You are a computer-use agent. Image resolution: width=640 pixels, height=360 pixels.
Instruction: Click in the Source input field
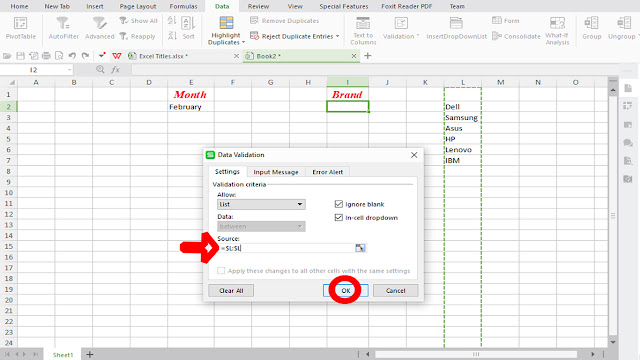click(287, 248)
